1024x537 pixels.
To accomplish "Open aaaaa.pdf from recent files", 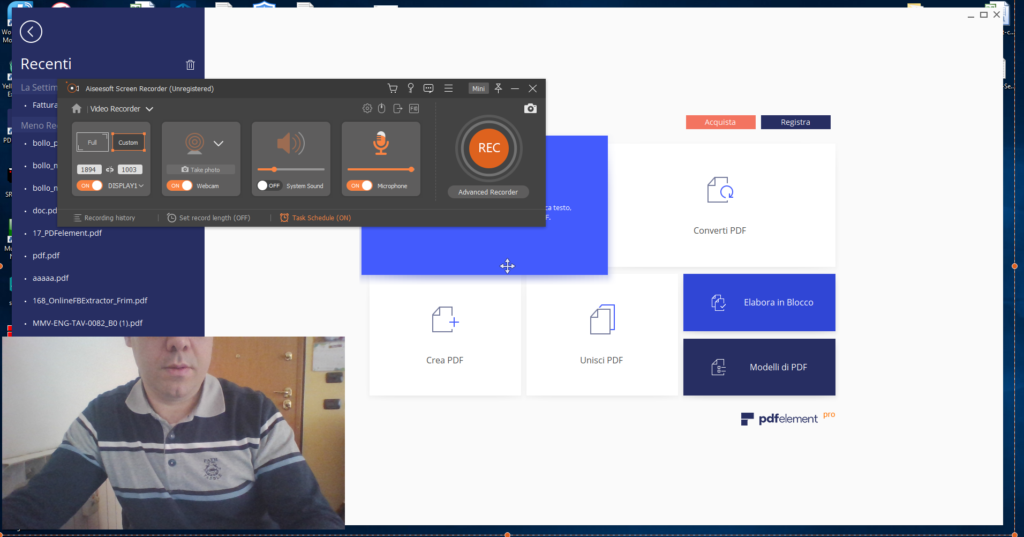I will pos(51,278).
